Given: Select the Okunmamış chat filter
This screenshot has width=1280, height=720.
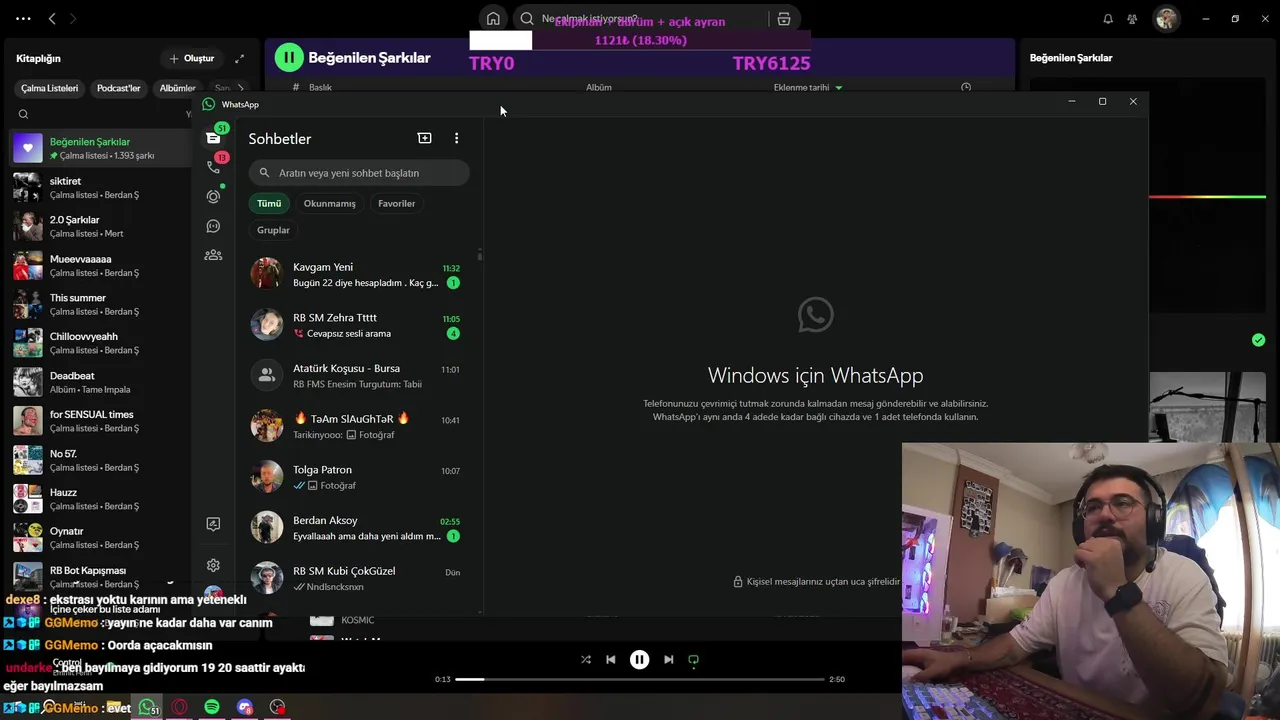Looking at the screenshot, I should [329, 203].
